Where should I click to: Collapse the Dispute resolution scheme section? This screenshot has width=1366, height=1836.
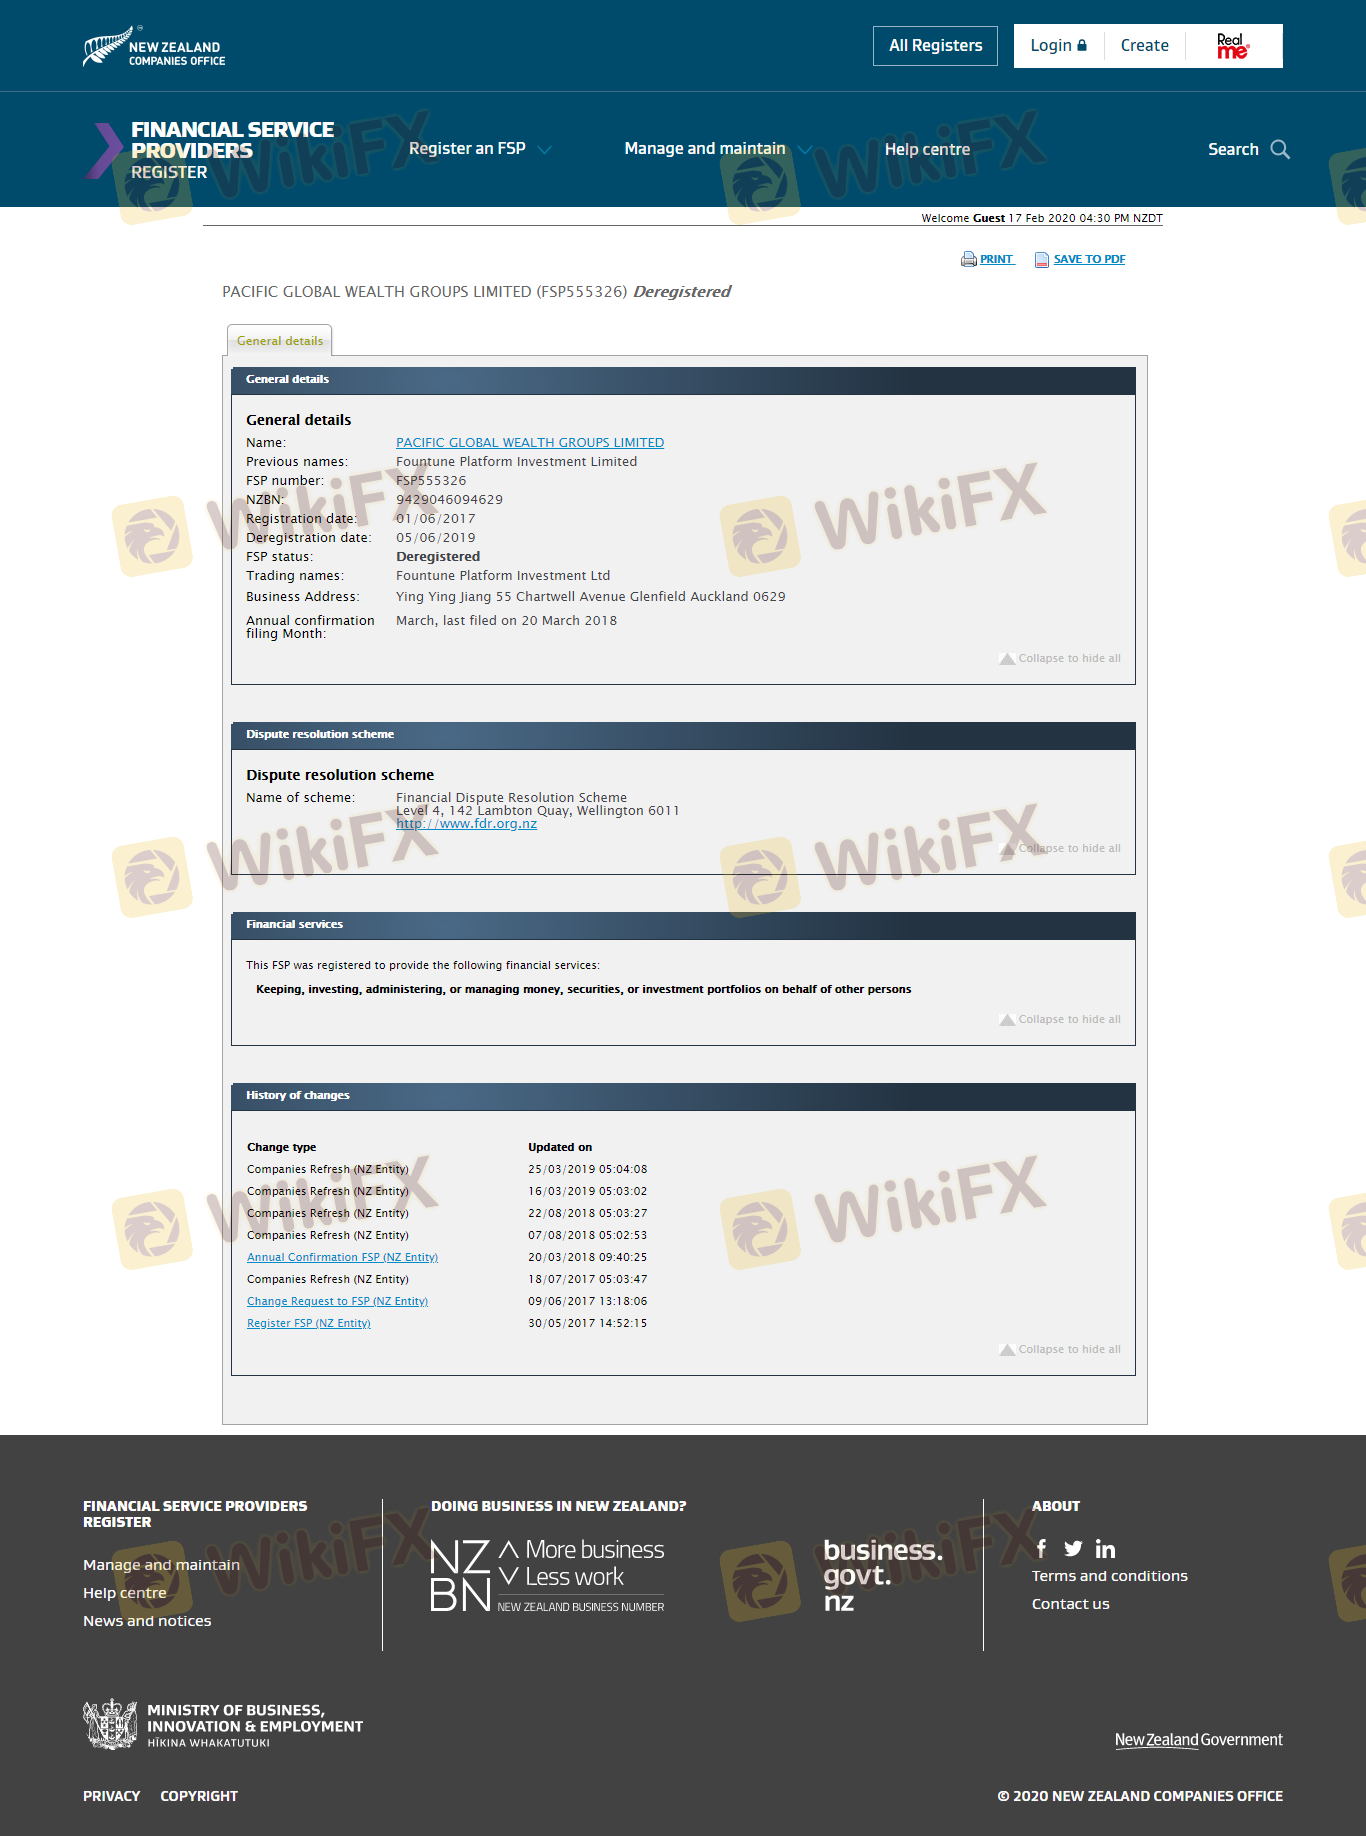(1060, 849)
